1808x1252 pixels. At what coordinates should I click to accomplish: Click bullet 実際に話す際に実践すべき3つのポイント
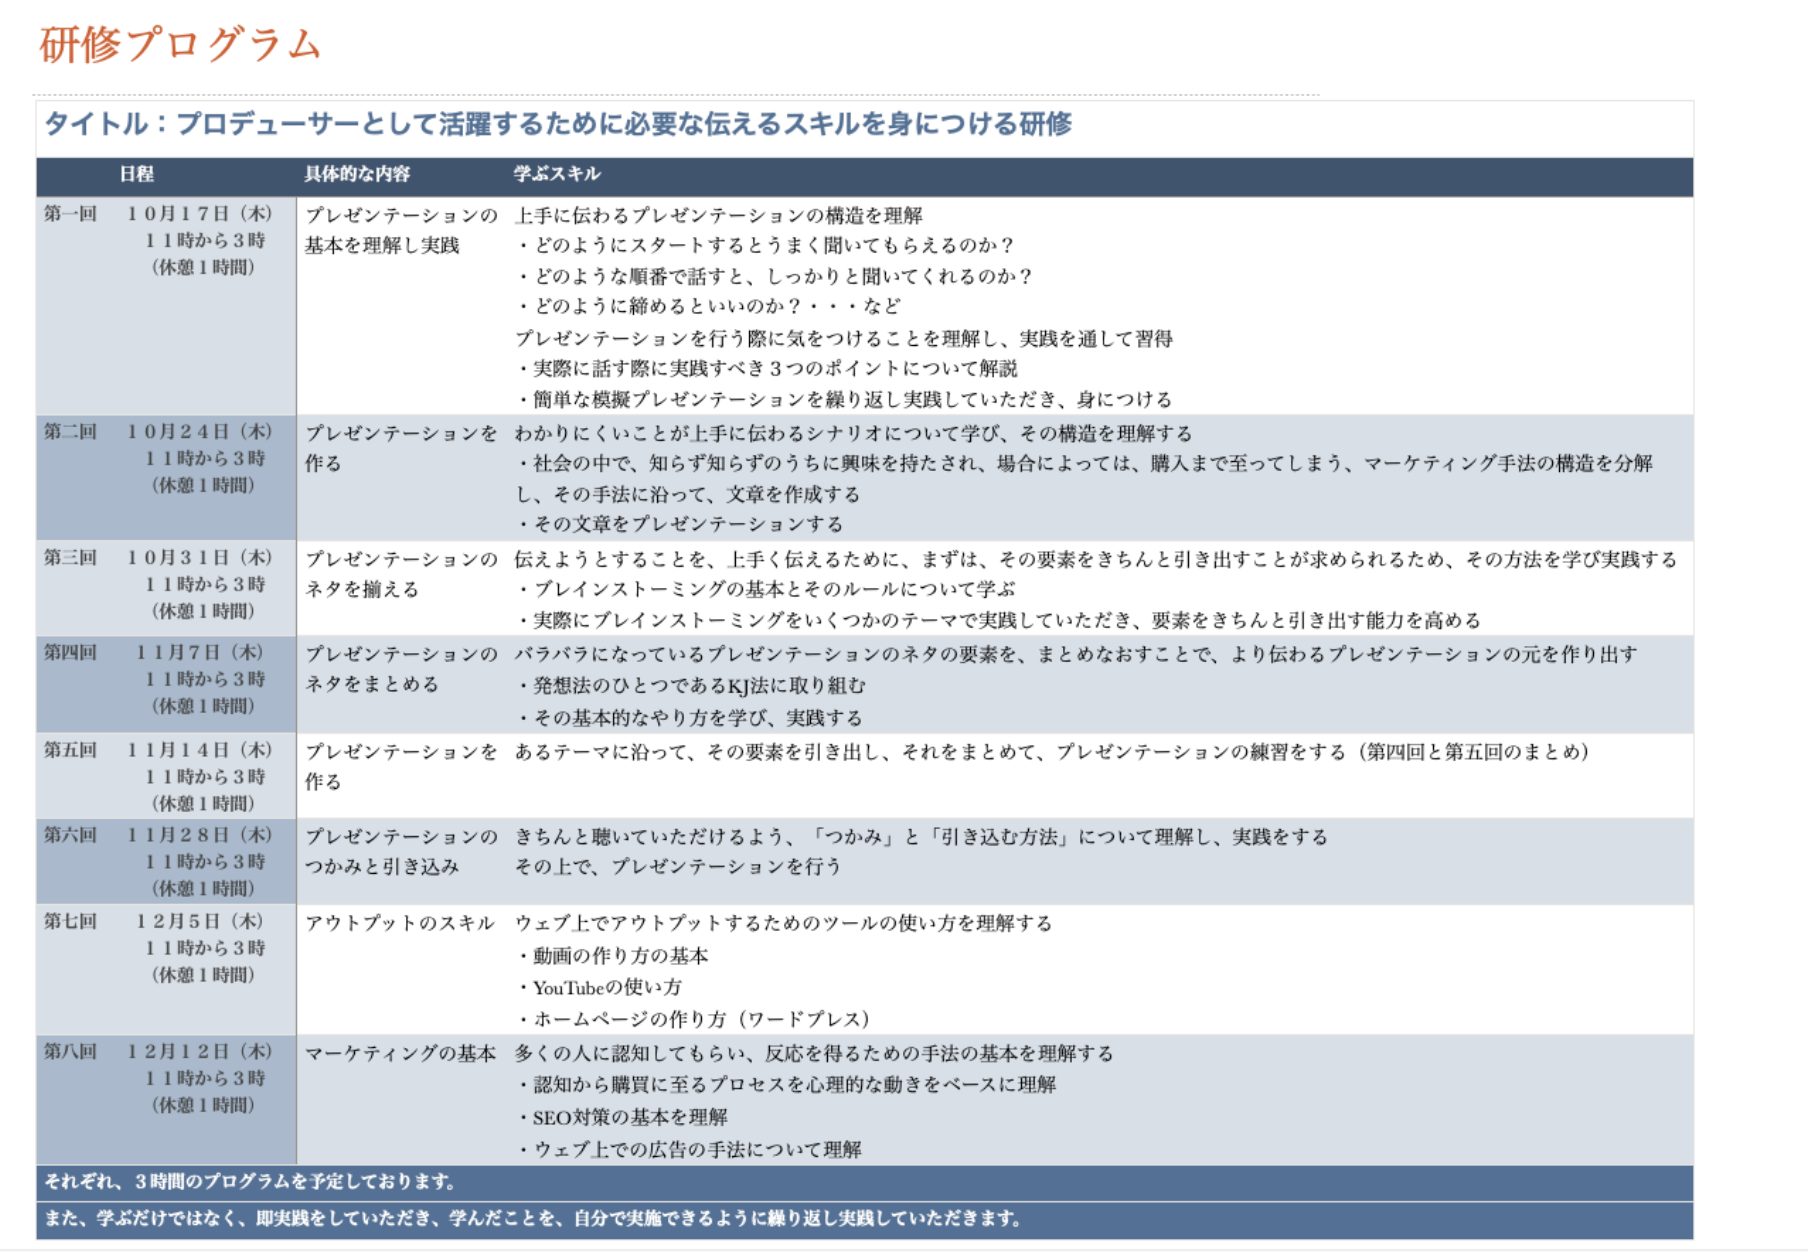point(768,368)
